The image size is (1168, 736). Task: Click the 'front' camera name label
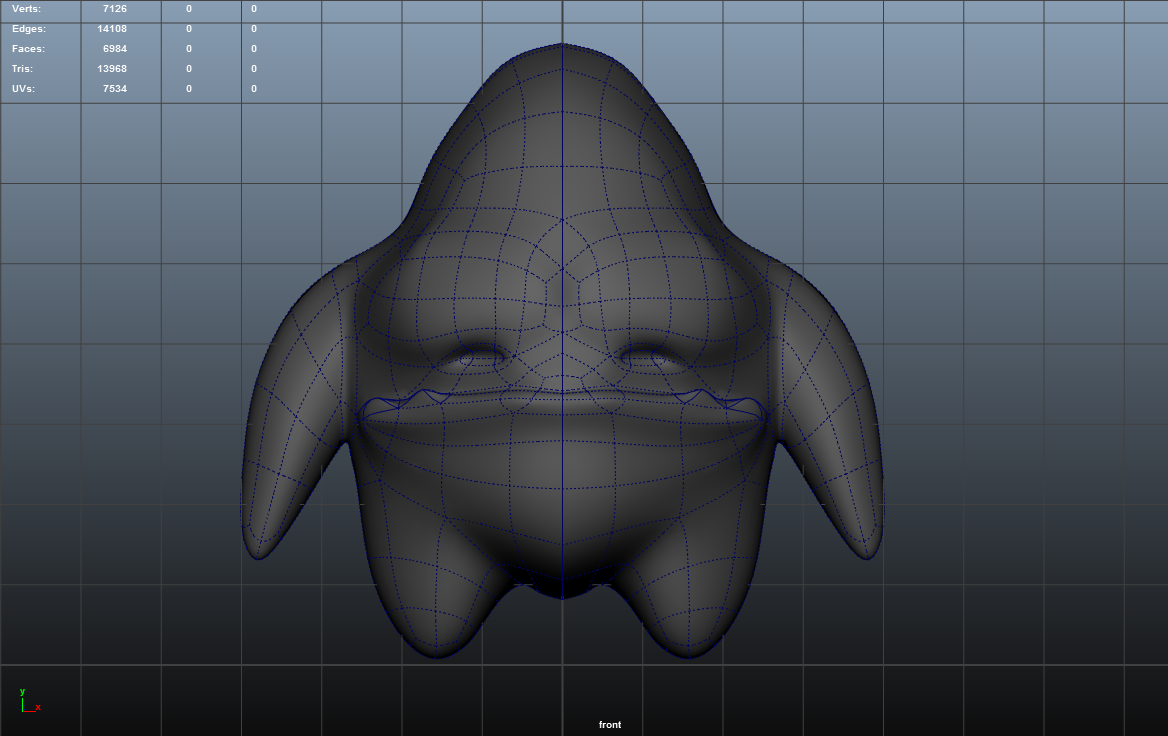click(x=609, y=725)
